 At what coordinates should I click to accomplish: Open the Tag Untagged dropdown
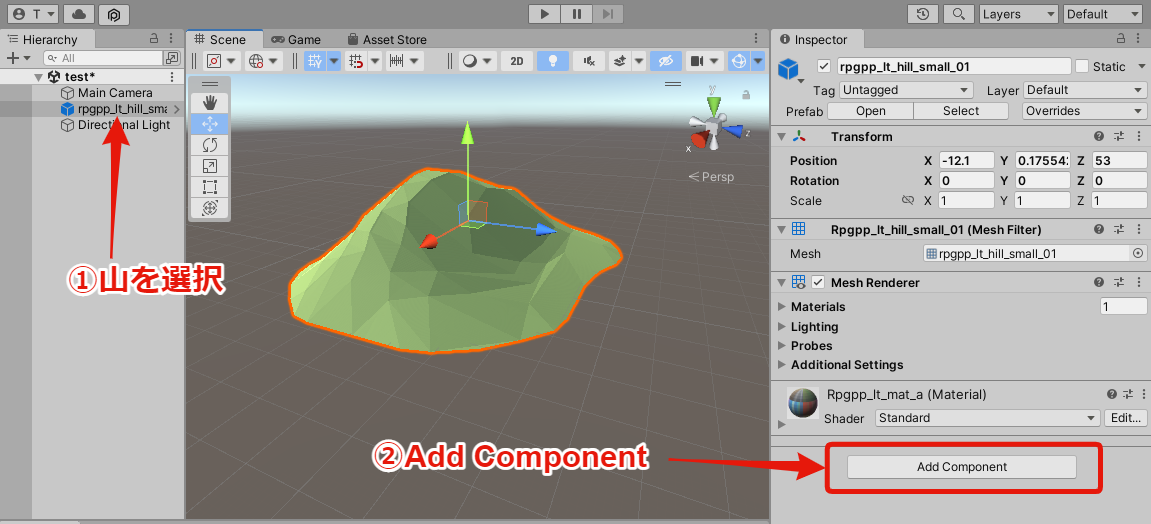point(906,90)
